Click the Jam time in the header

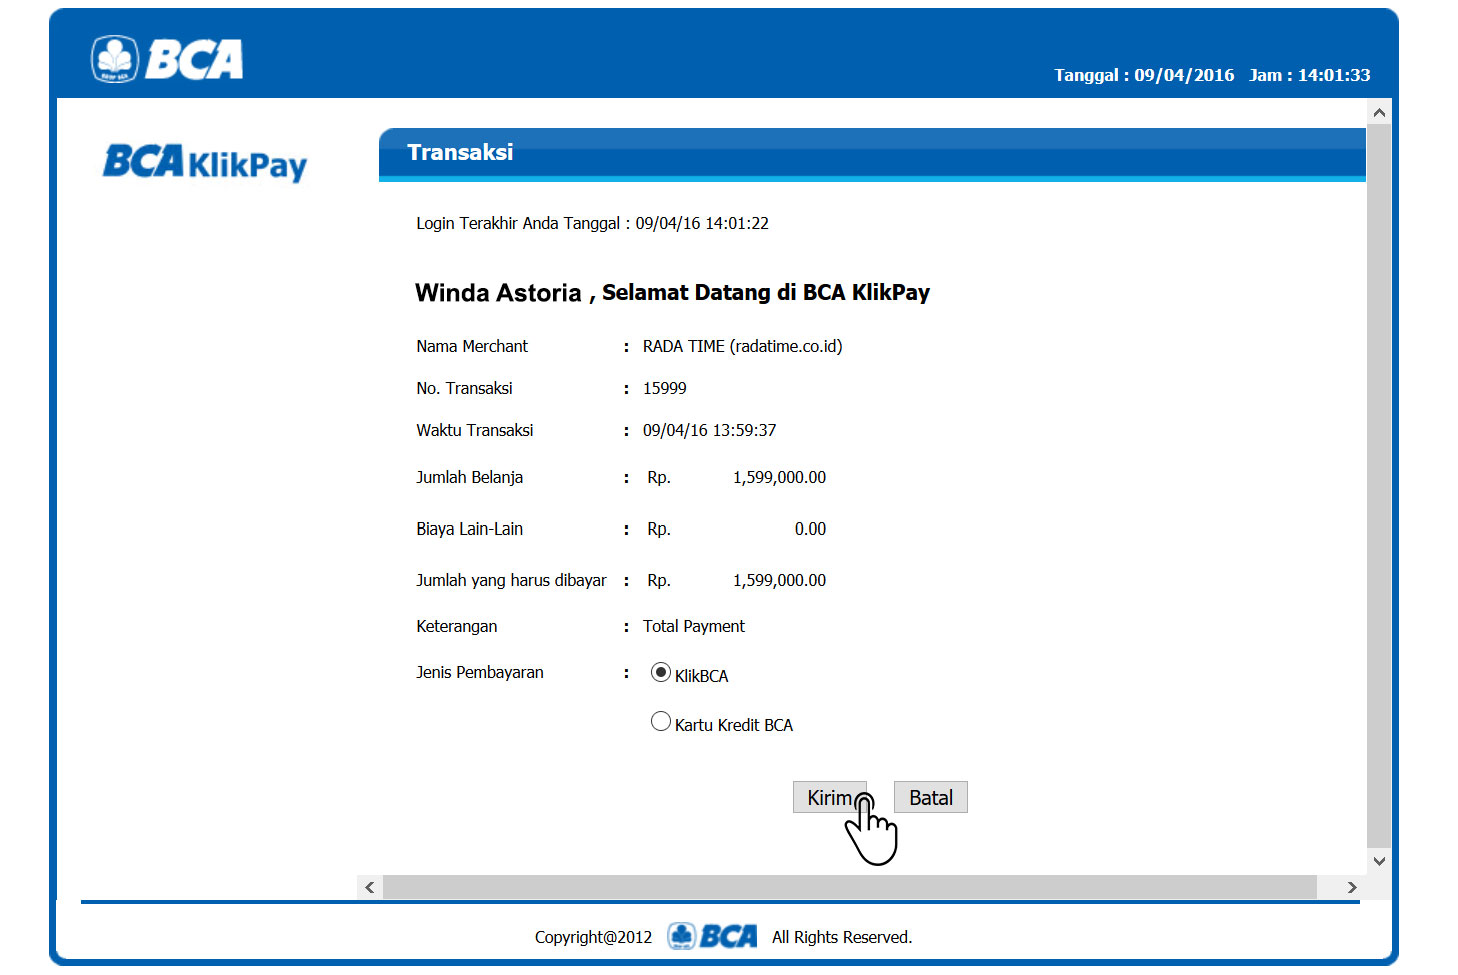(x=1309, y=75)
